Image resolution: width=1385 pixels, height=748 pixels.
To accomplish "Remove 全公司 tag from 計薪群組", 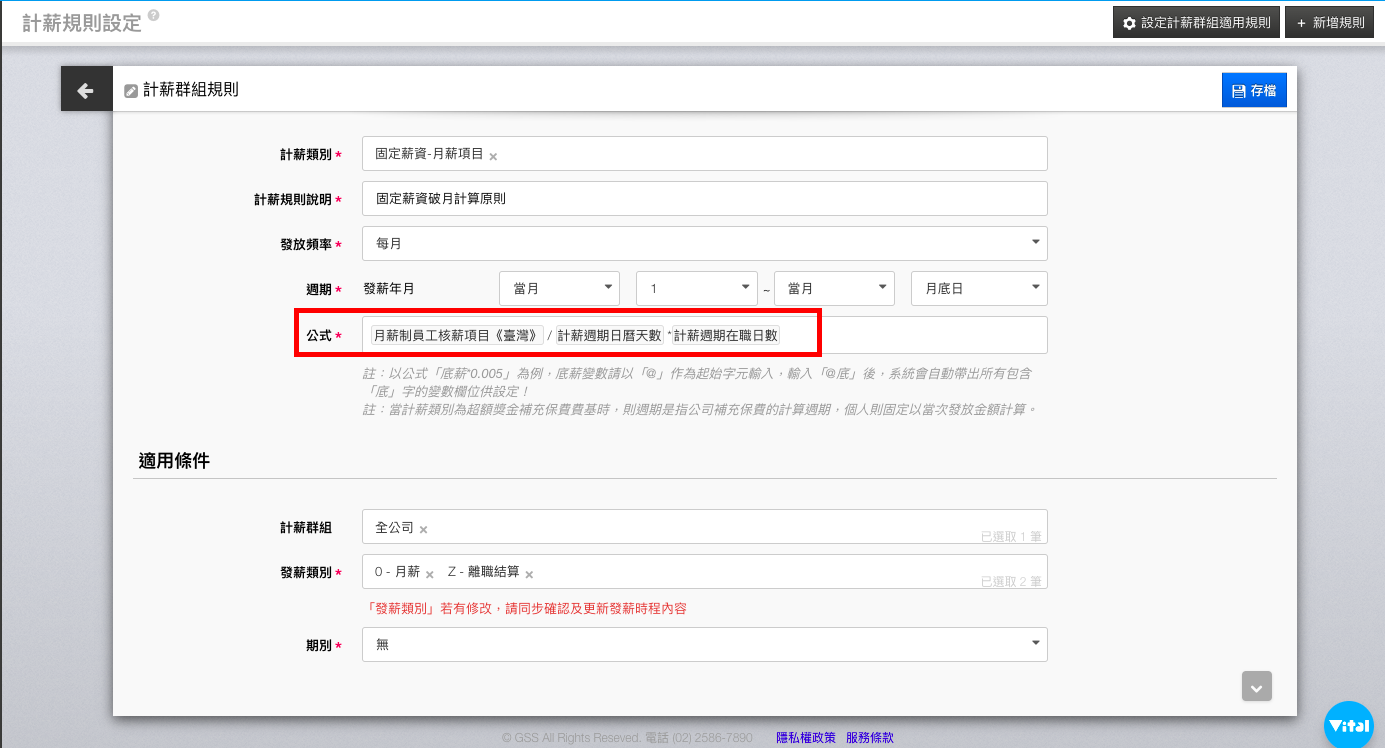I will [x=423, y=529].
